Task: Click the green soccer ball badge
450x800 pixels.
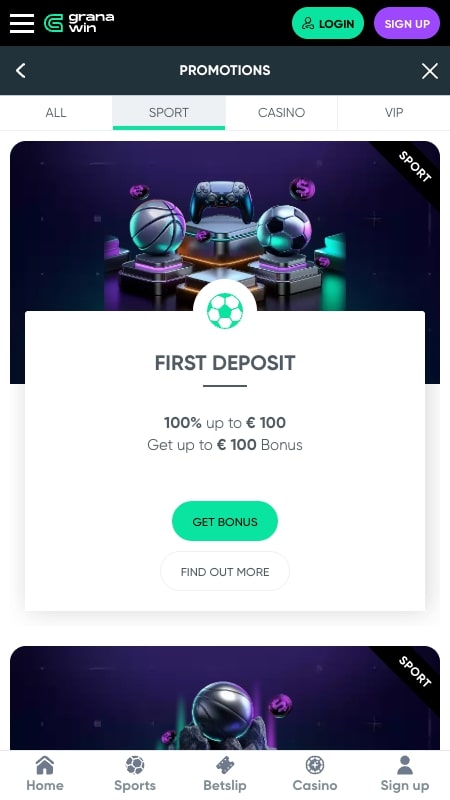Action: (225, 311)
